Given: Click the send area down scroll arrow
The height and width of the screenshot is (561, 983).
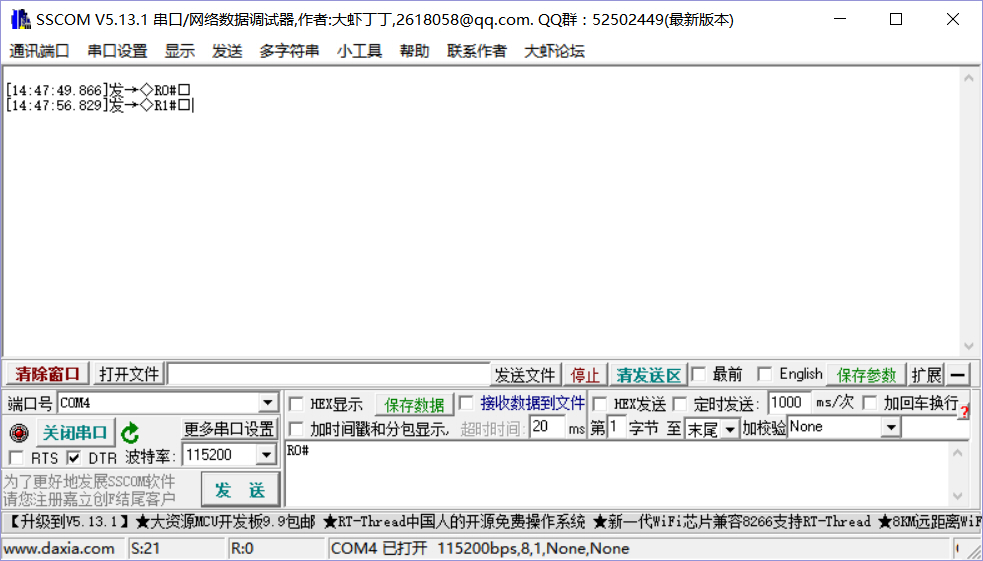Looking at the screenshot, I should (x=957, y=496).
